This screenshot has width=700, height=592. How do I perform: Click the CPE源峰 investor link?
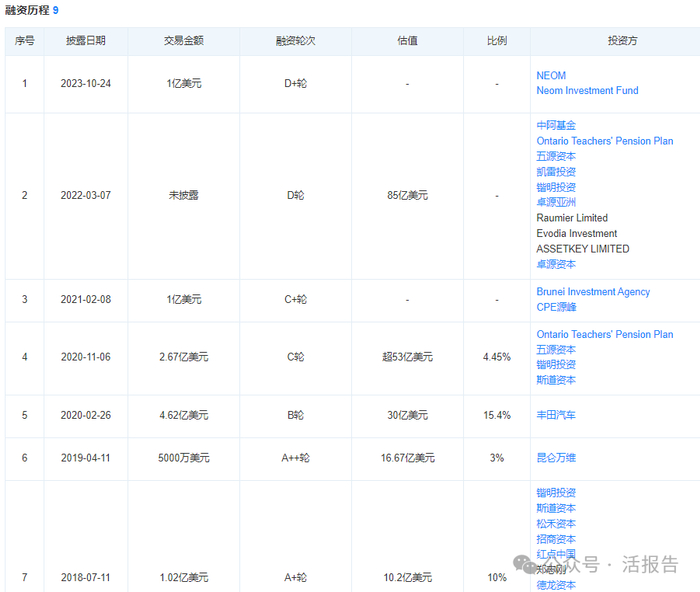(556, 307)
